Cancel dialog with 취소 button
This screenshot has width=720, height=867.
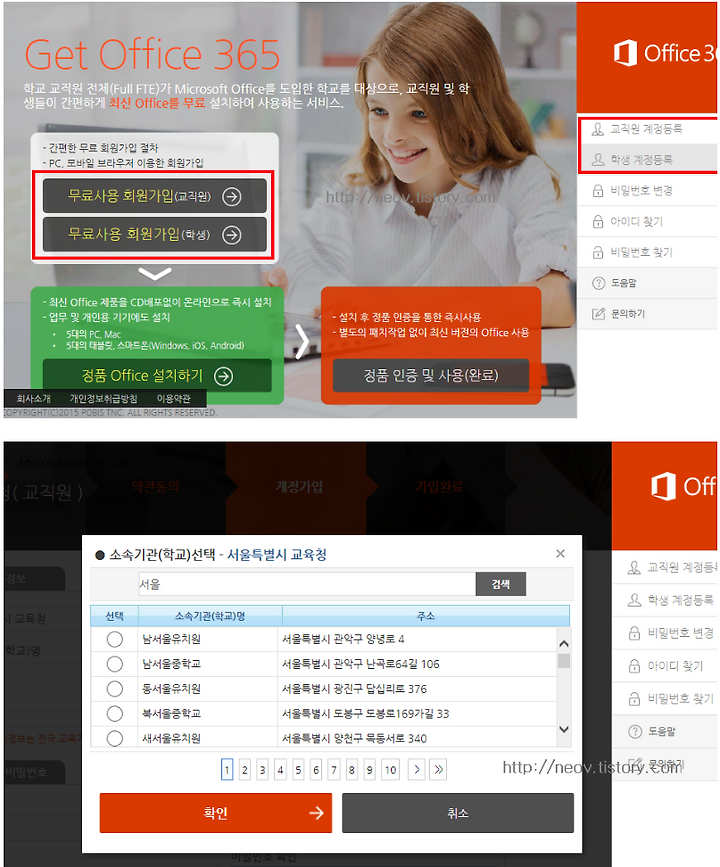[458, 813]
